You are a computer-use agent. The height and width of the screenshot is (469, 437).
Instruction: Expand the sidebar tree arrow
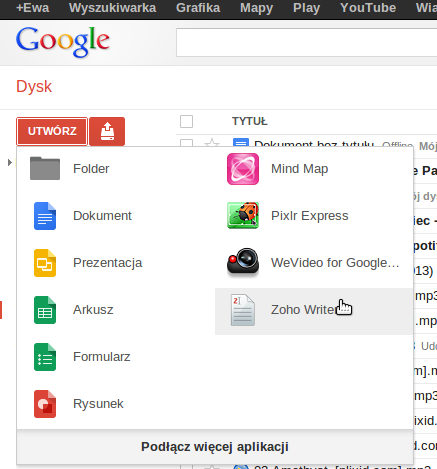click(x=10, y=162)
